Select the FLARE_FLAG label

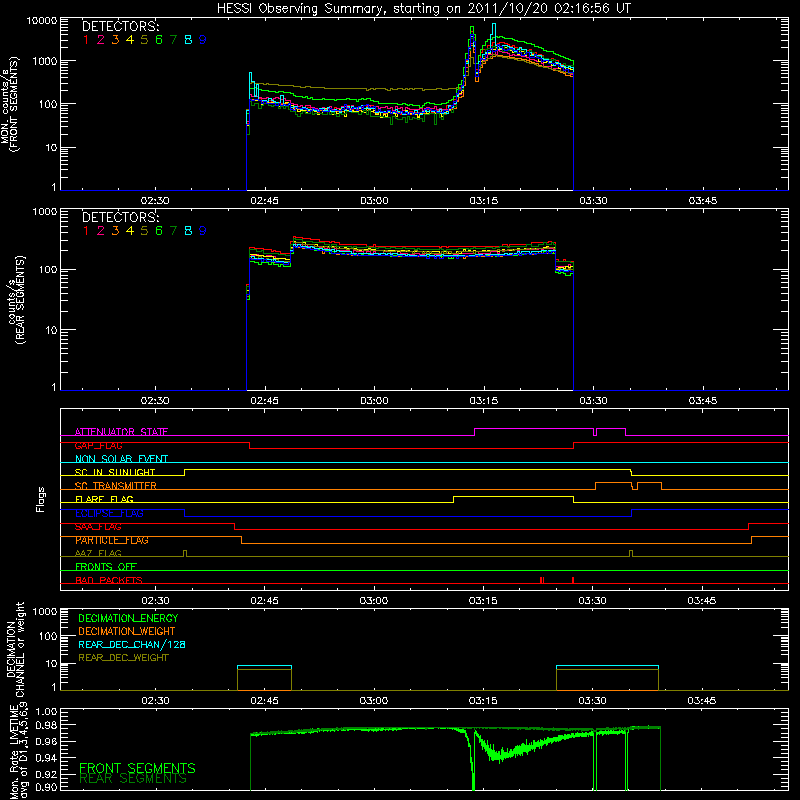coord(104,499)
